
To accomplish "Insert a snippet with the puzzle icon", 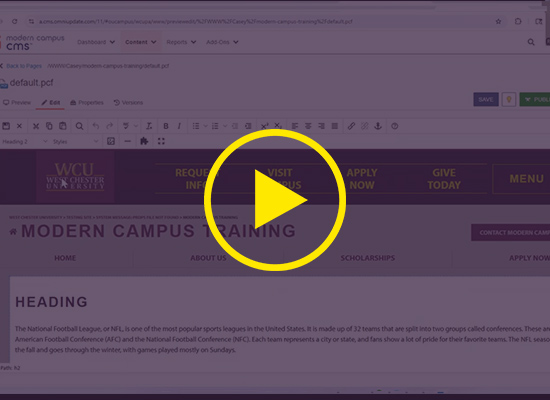I will 144,141.
